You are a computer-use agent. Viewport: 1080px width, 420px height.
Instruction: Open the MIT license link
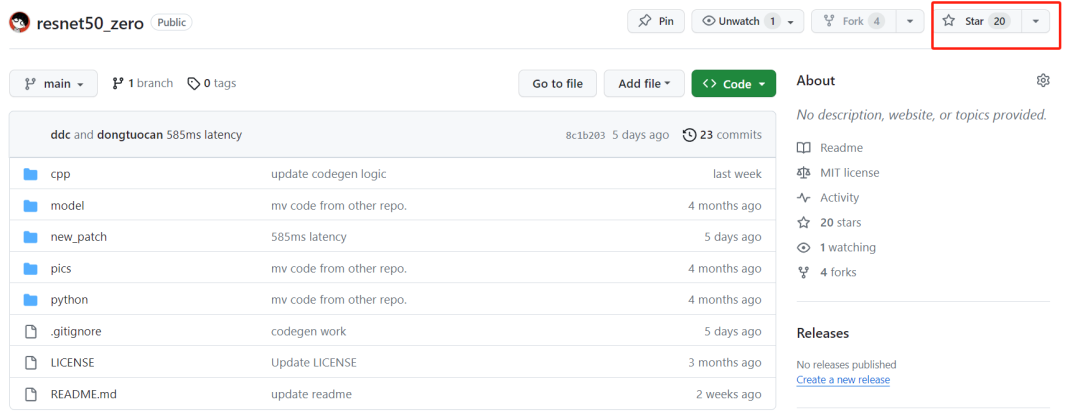click(849, 173)
